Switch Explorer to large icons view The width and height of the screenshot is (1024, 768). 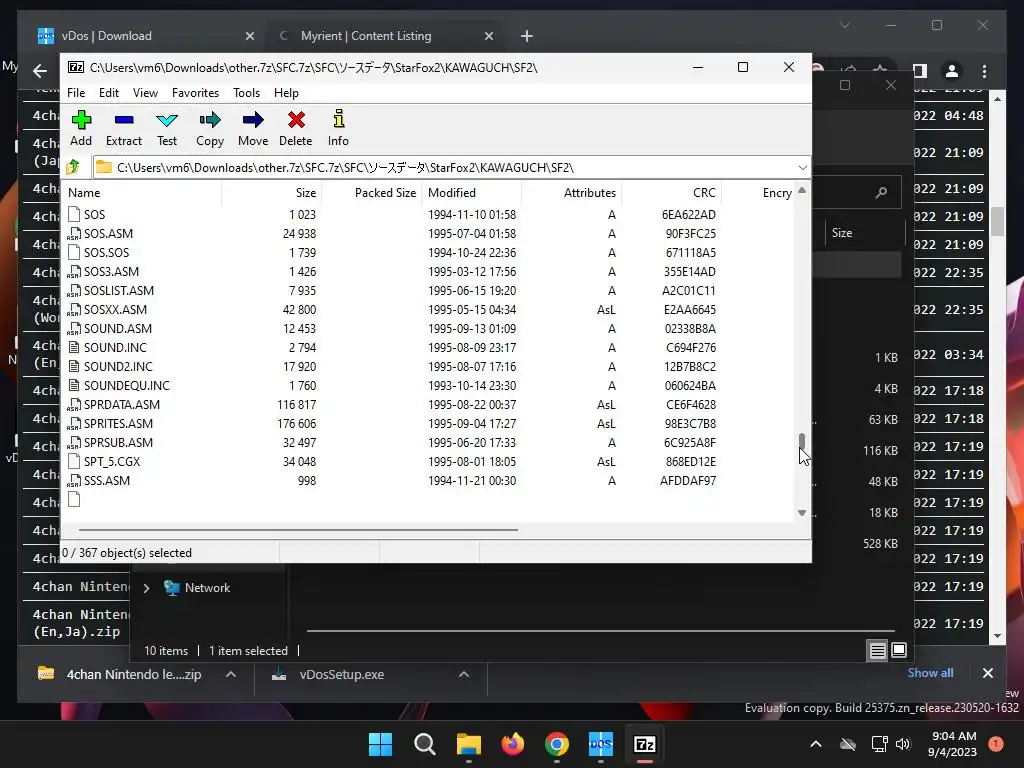(x=899, y=650)
